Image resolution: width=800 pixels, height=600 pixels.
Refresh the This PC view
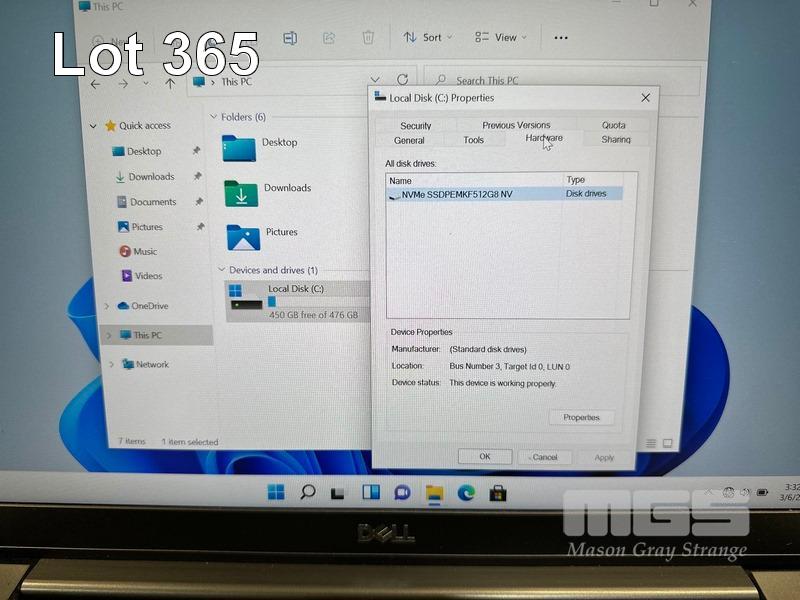click(x=403, y=80)
